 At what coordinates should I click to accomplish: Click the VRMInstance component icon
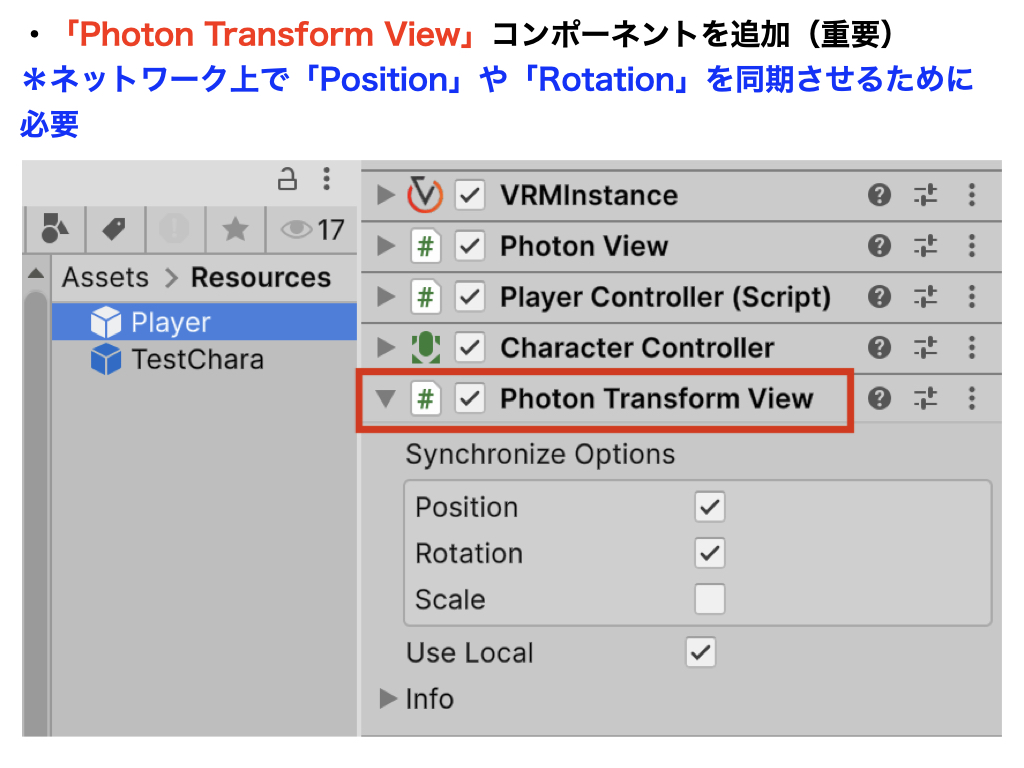click(425, 195)
